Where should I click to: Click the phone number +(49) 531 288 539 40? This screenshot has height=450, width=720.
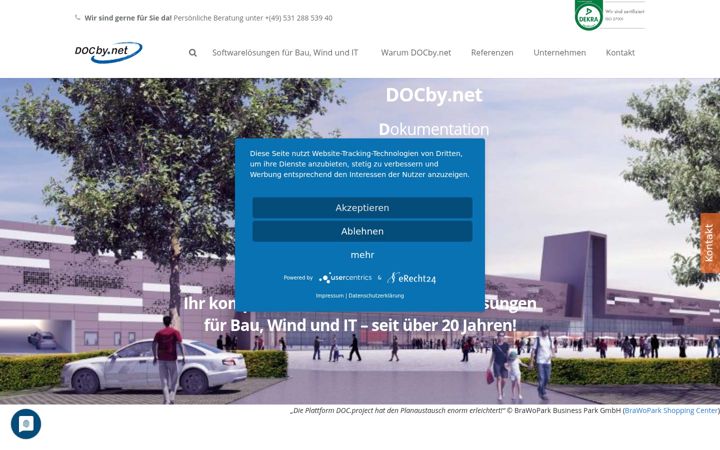coord(298,18)
